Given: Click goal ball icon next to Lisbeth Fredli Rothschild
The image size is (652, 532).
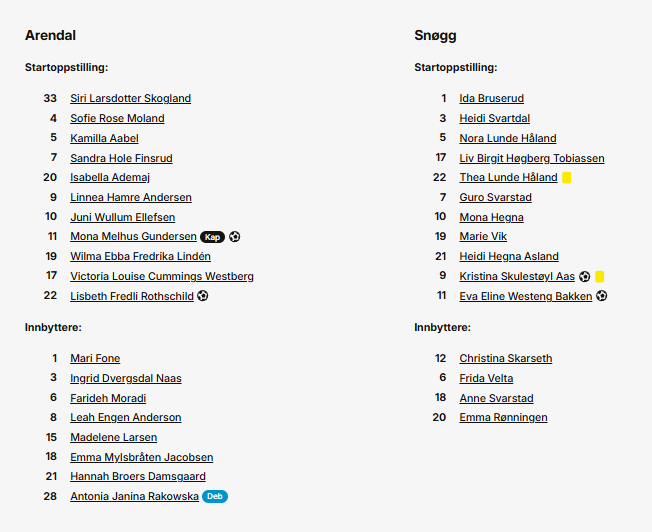Looking at the screenshot, I should click(203, 296).
